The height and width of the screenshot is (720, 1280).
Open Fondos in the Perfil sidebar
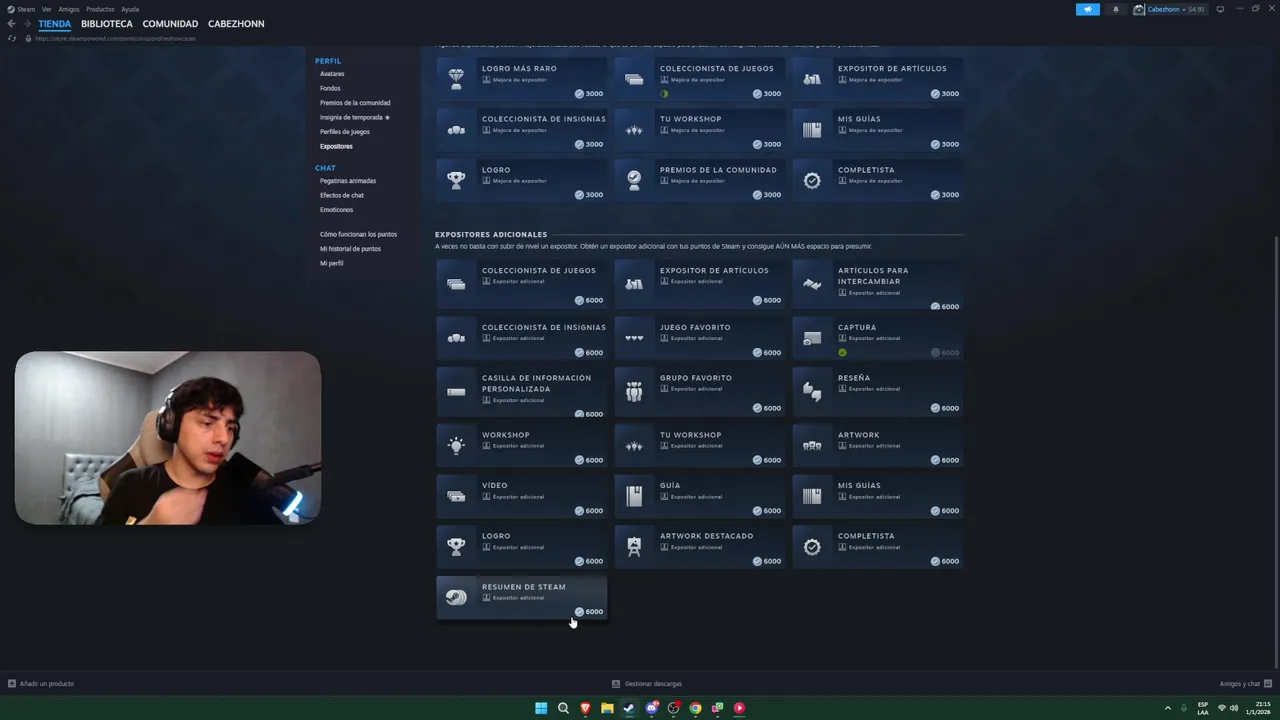(x=330, y=88)
